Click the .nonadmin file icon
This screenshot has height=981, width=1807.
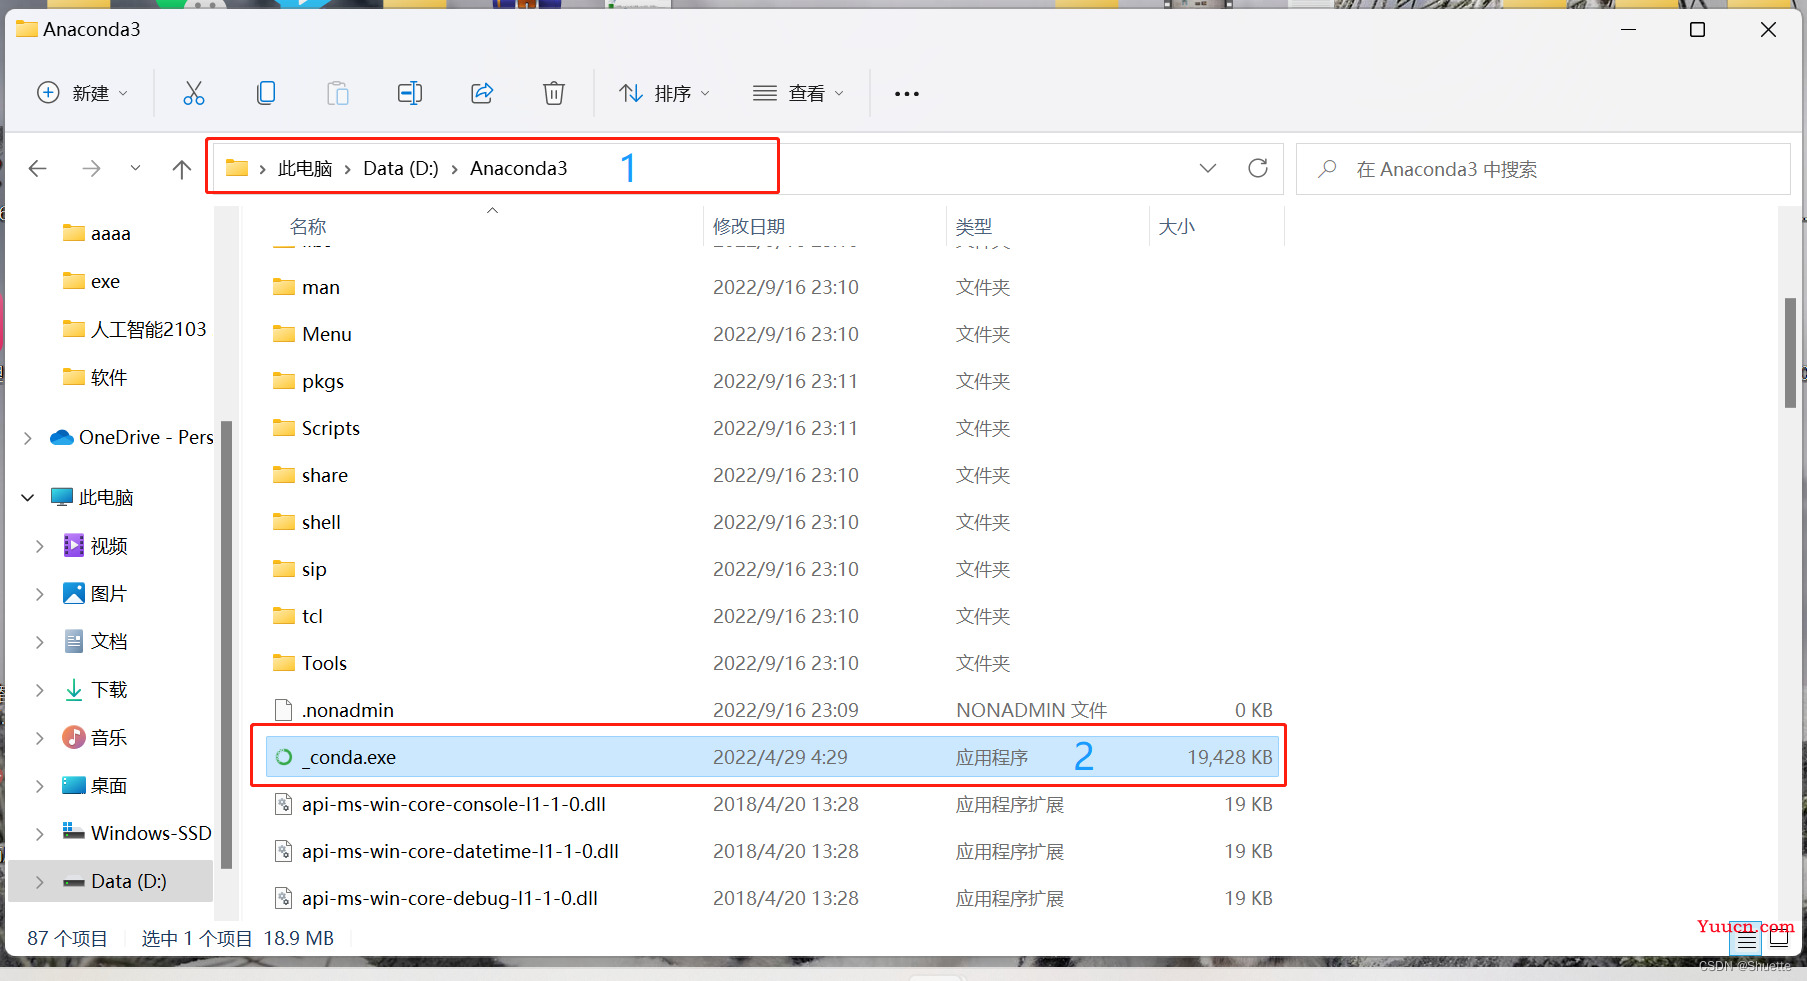tap(284, 710)
